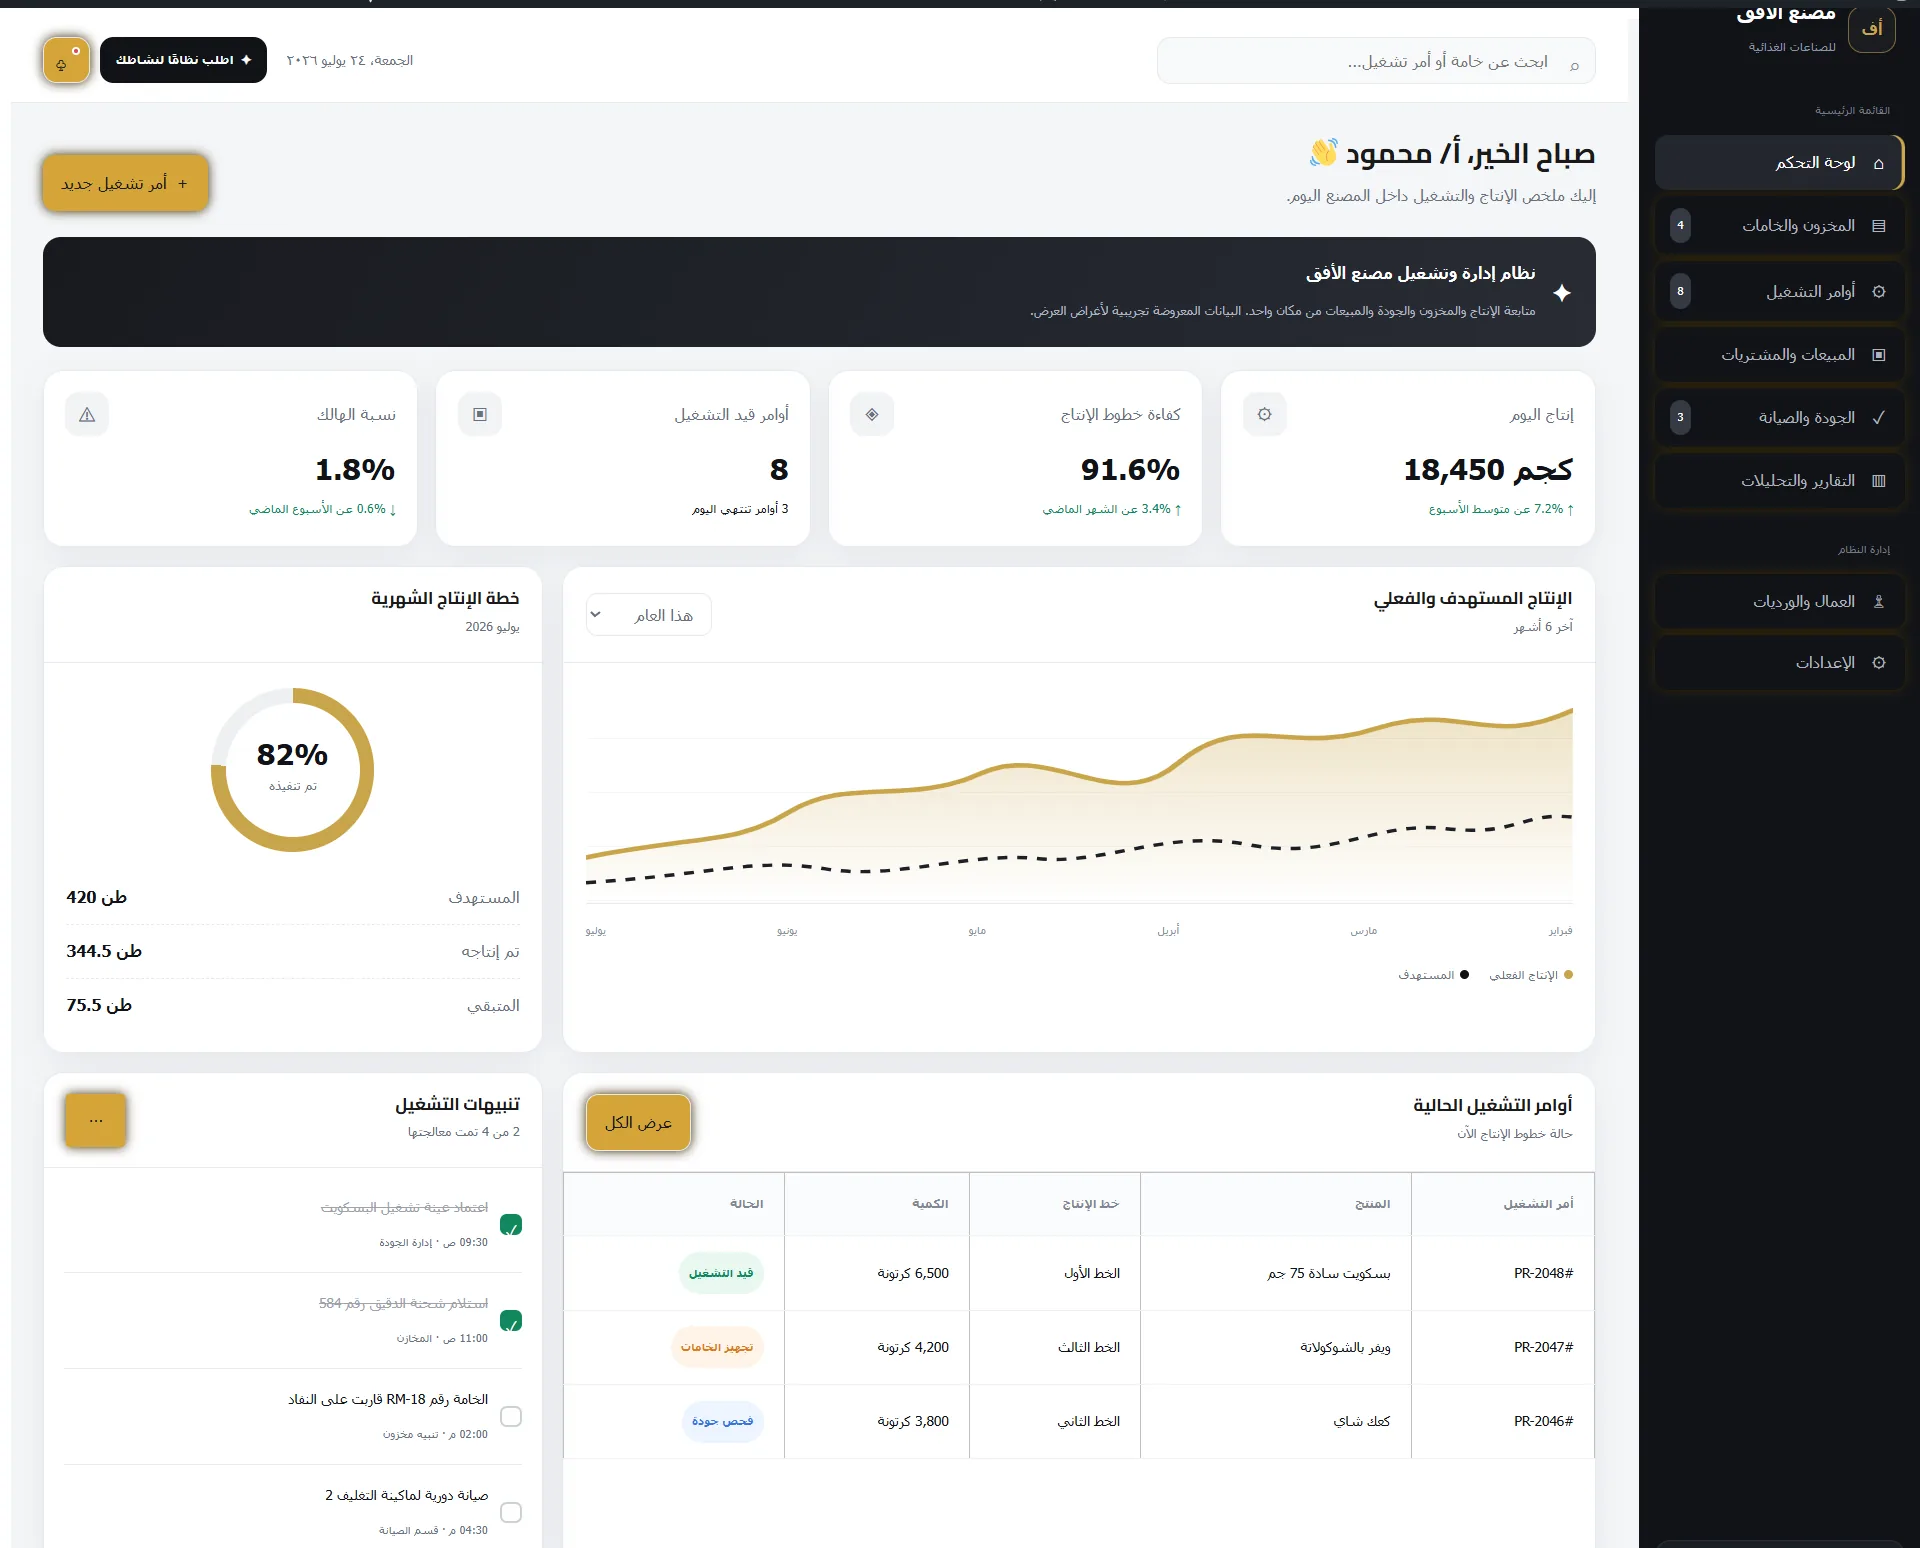Click the orders in progress square icon
1920x1548 pixels.
click(480, 414)
